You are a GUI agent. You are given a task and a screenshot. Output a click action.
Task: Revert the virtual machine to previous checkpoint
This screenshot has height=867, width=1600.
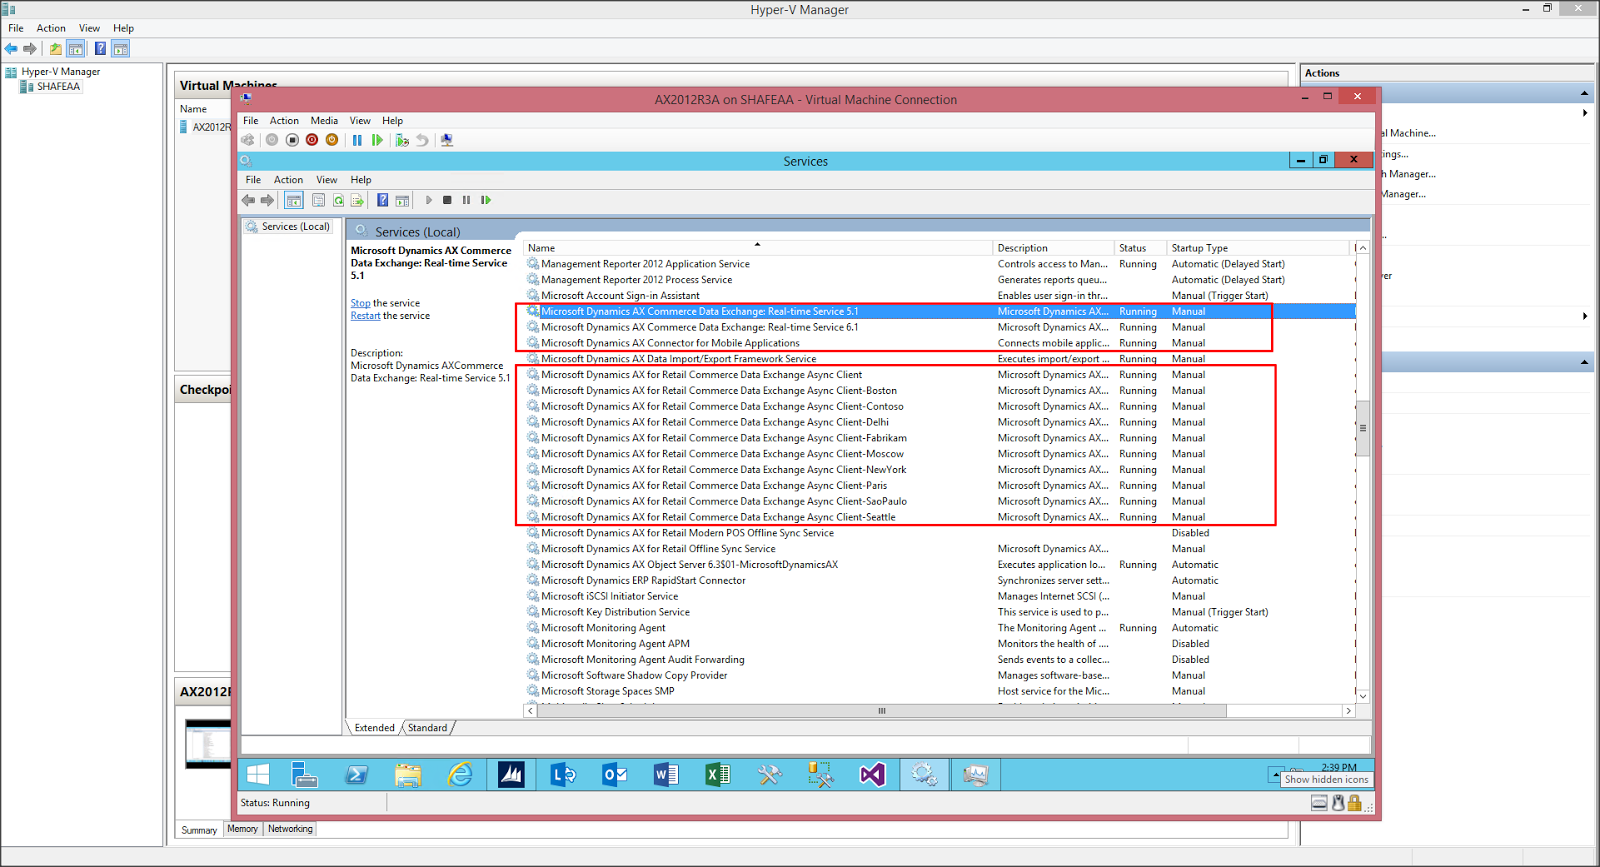click(x=422, y=140)
